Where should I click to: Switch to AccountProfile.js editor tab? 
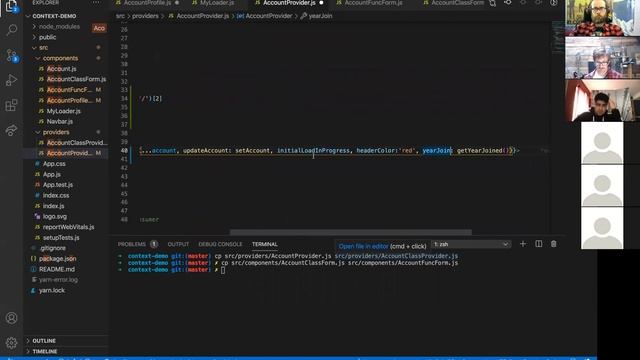tap(147, 3)
